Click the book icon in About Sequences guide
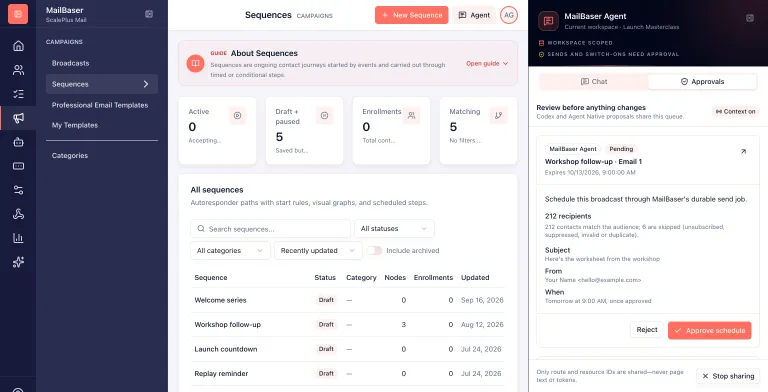Screen dimensions: 768x392 [x=195, y=63]
